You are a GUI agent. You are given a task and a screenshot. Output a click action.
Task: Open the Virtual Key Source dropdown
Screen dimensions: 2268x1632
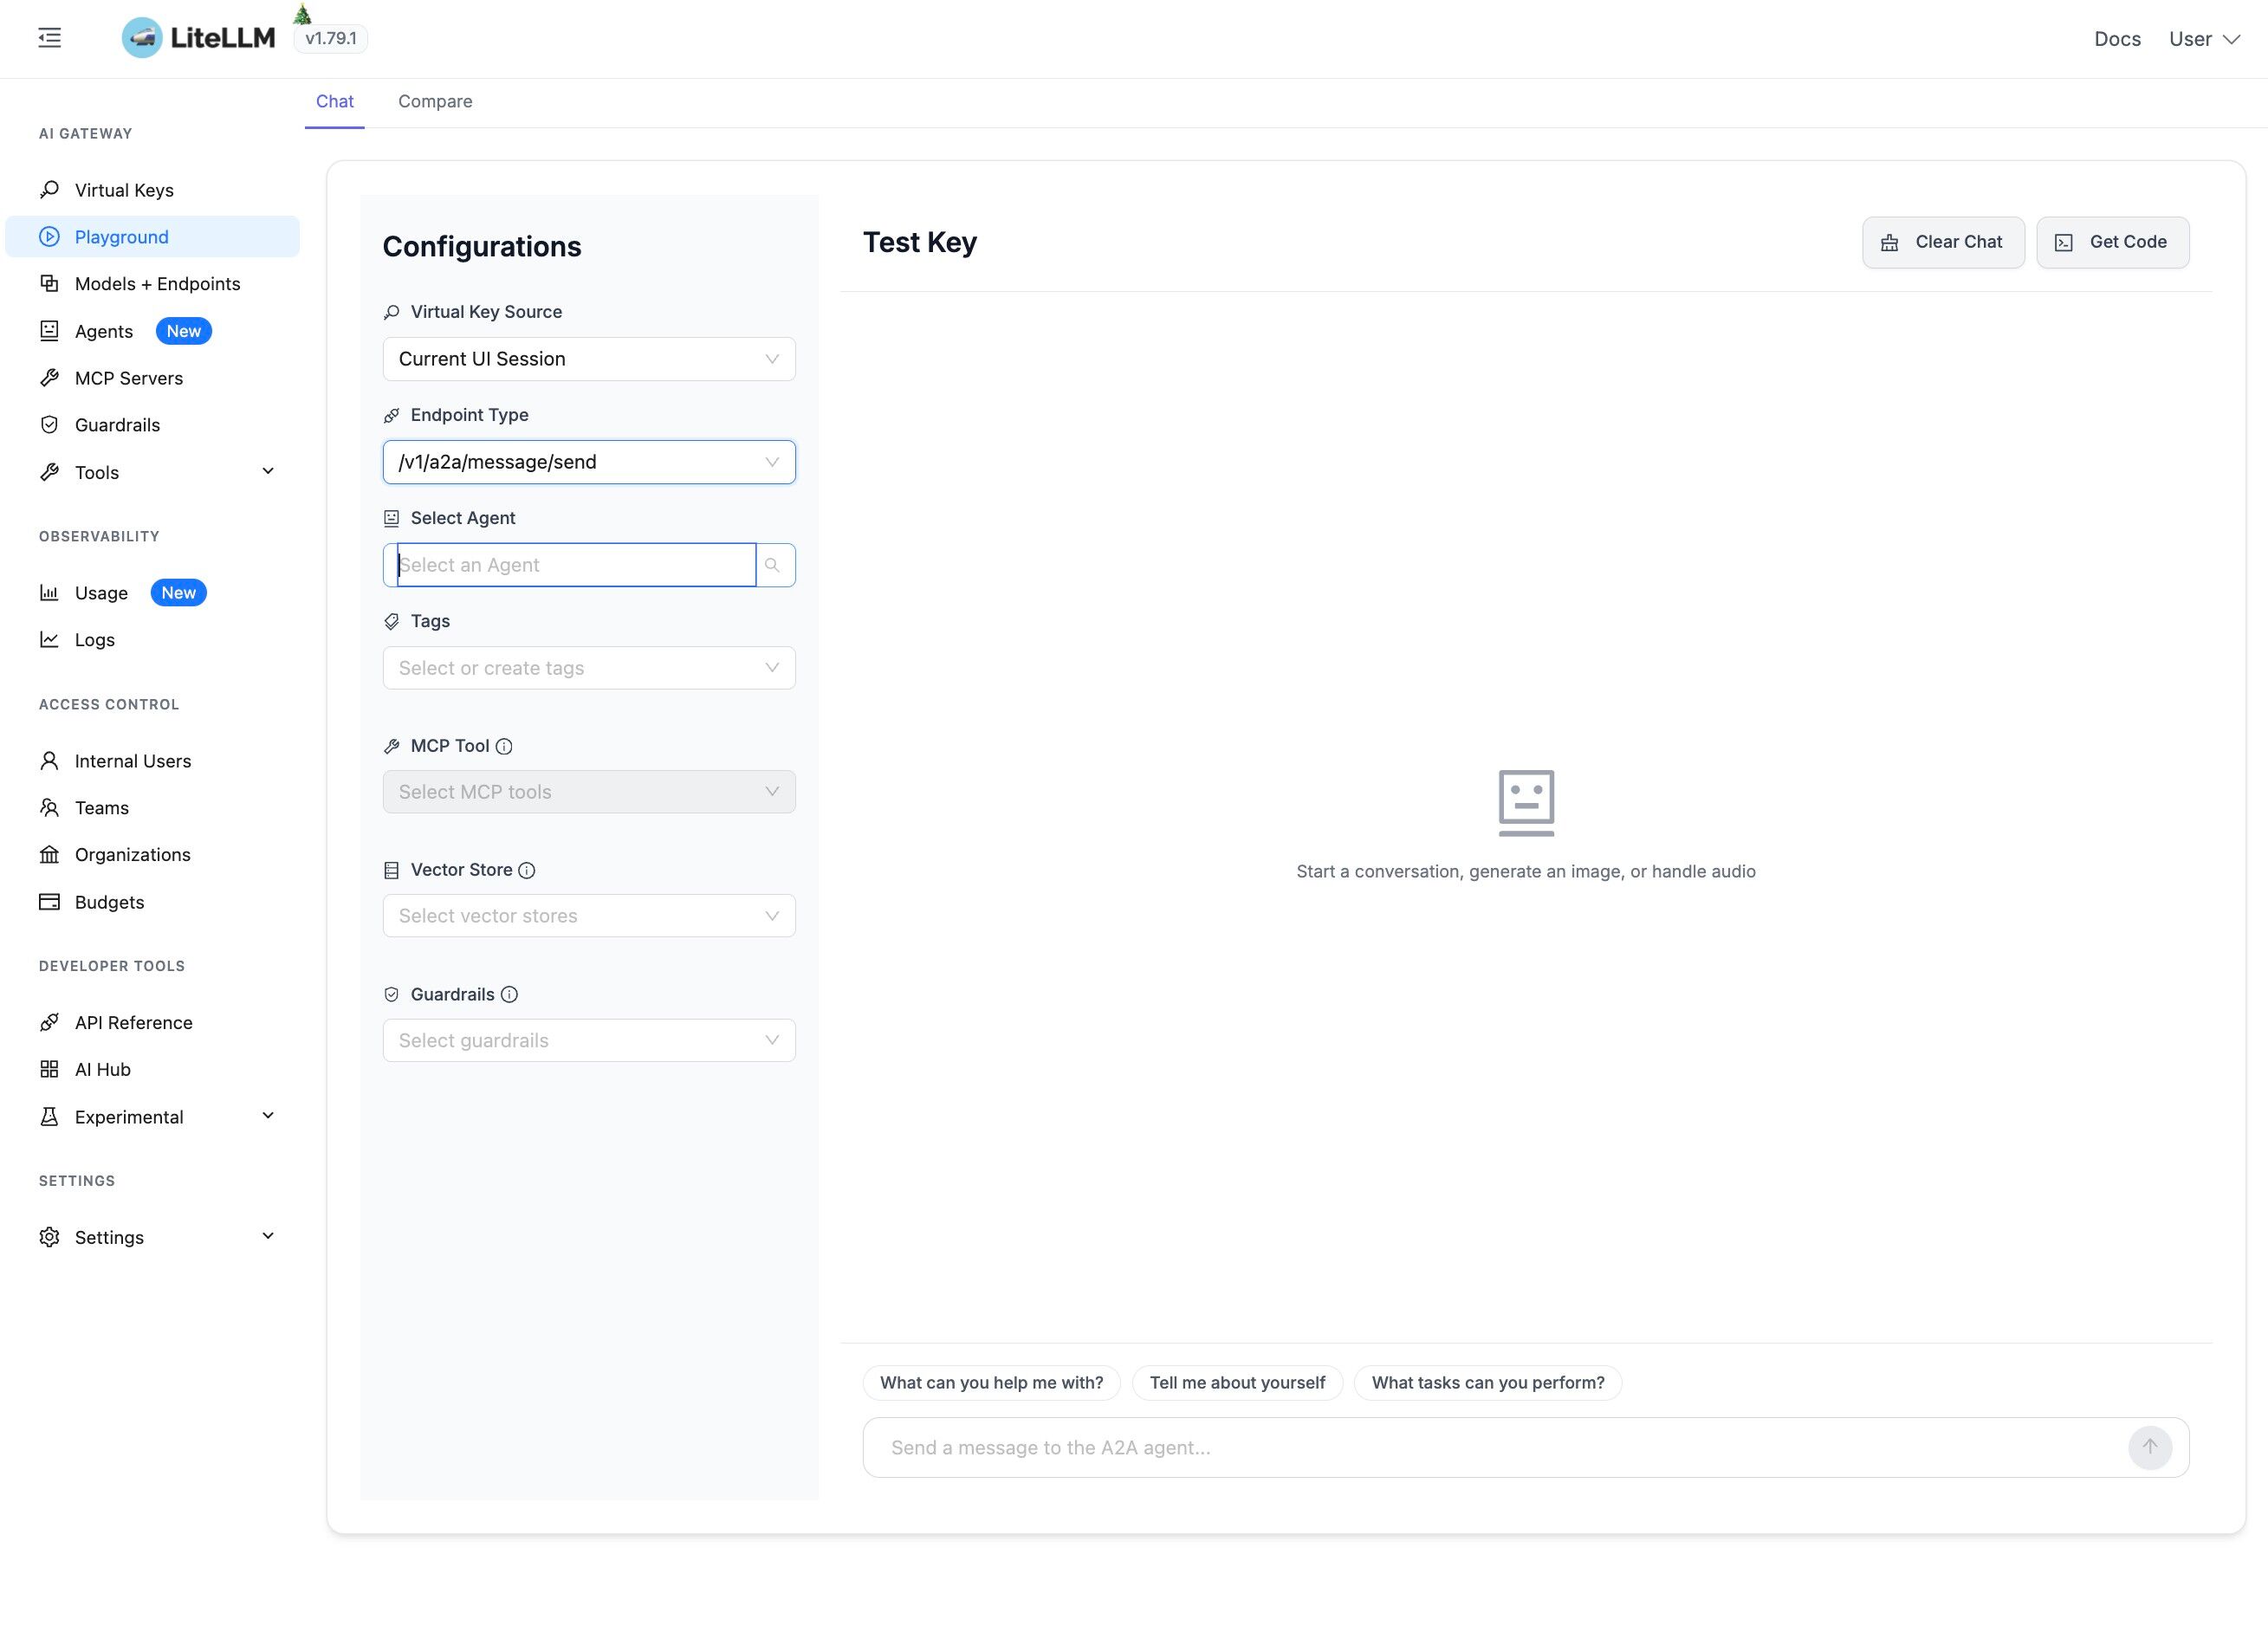click(588, 358)
